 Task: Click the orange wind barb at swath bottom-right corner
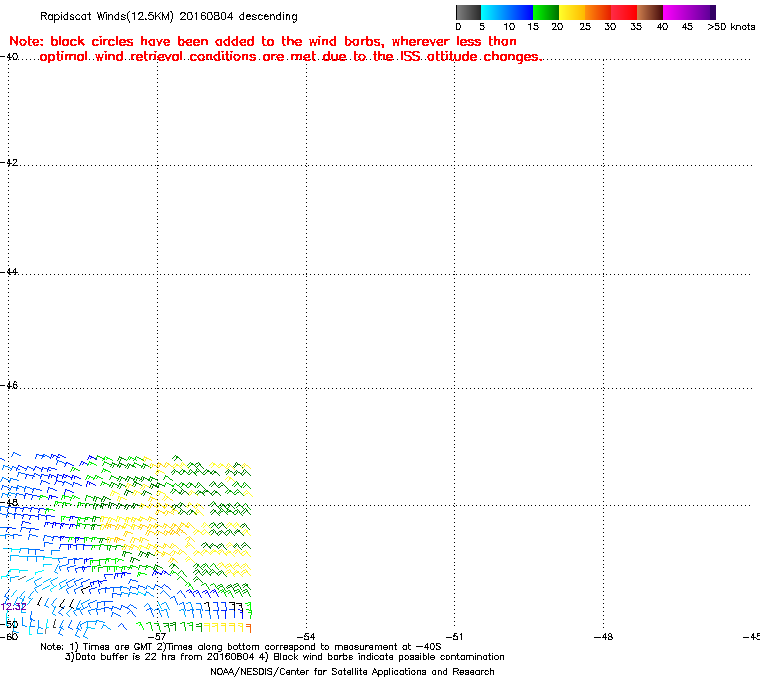(249, 628)
